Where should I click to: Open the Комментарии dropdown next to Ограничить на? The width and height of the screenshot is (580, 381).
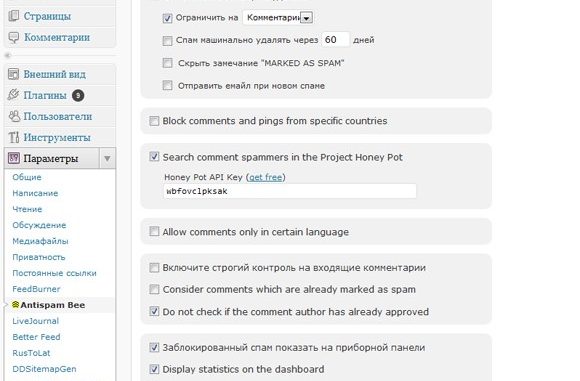point(277,17)
